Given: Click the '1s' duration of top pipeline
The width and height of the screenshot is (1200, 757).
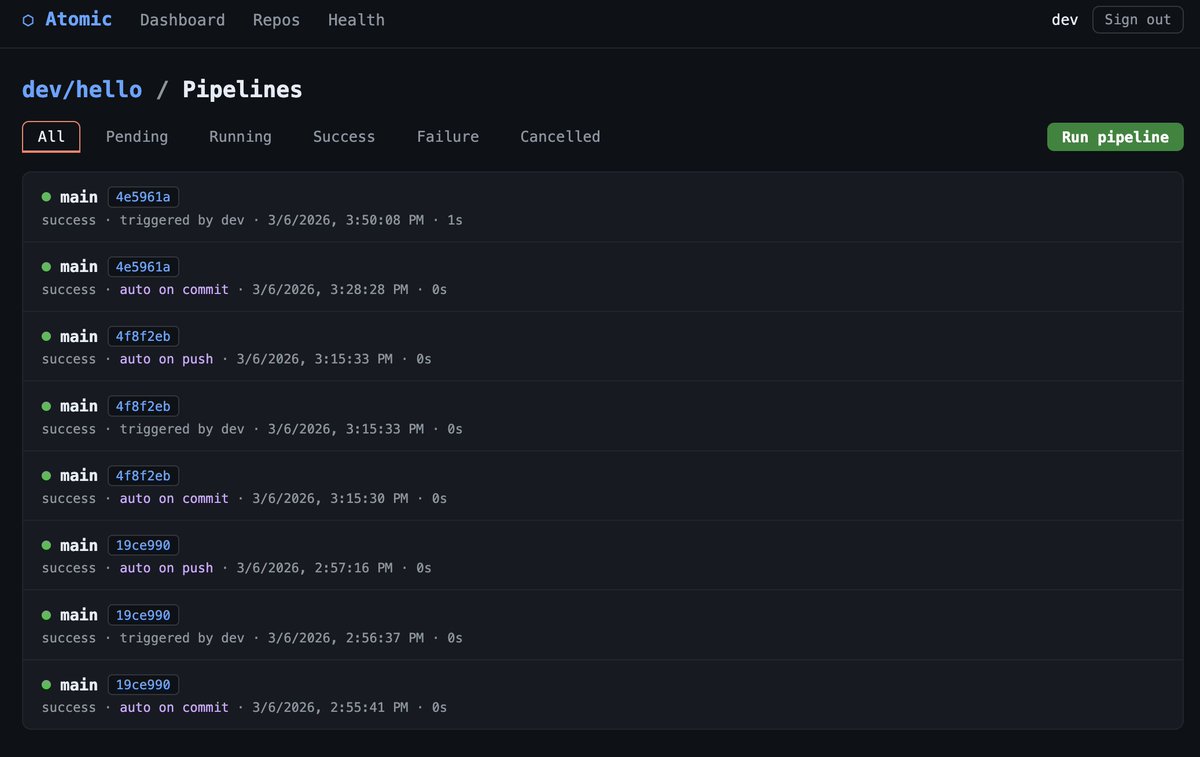Looking at the screenshot, I should tap(455, 220).
